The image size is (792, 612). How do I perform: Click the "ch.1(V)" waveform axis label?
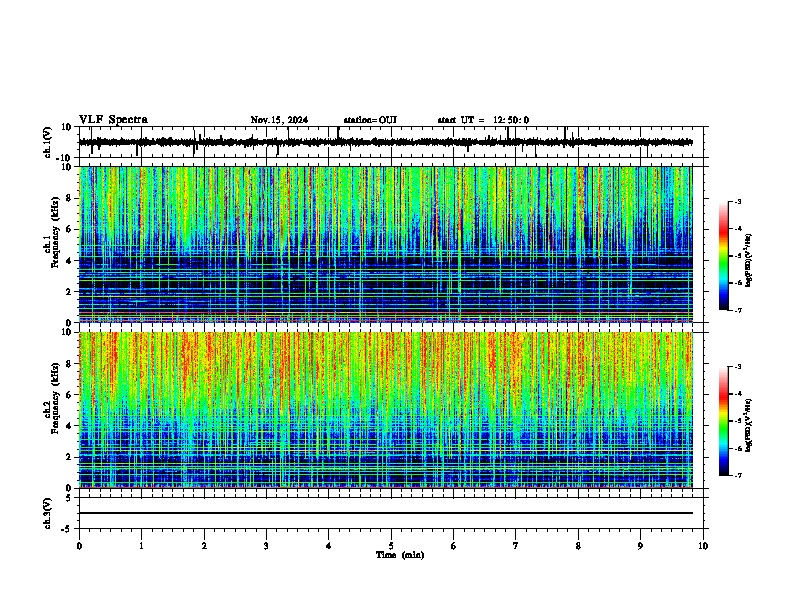click(48, 142)
